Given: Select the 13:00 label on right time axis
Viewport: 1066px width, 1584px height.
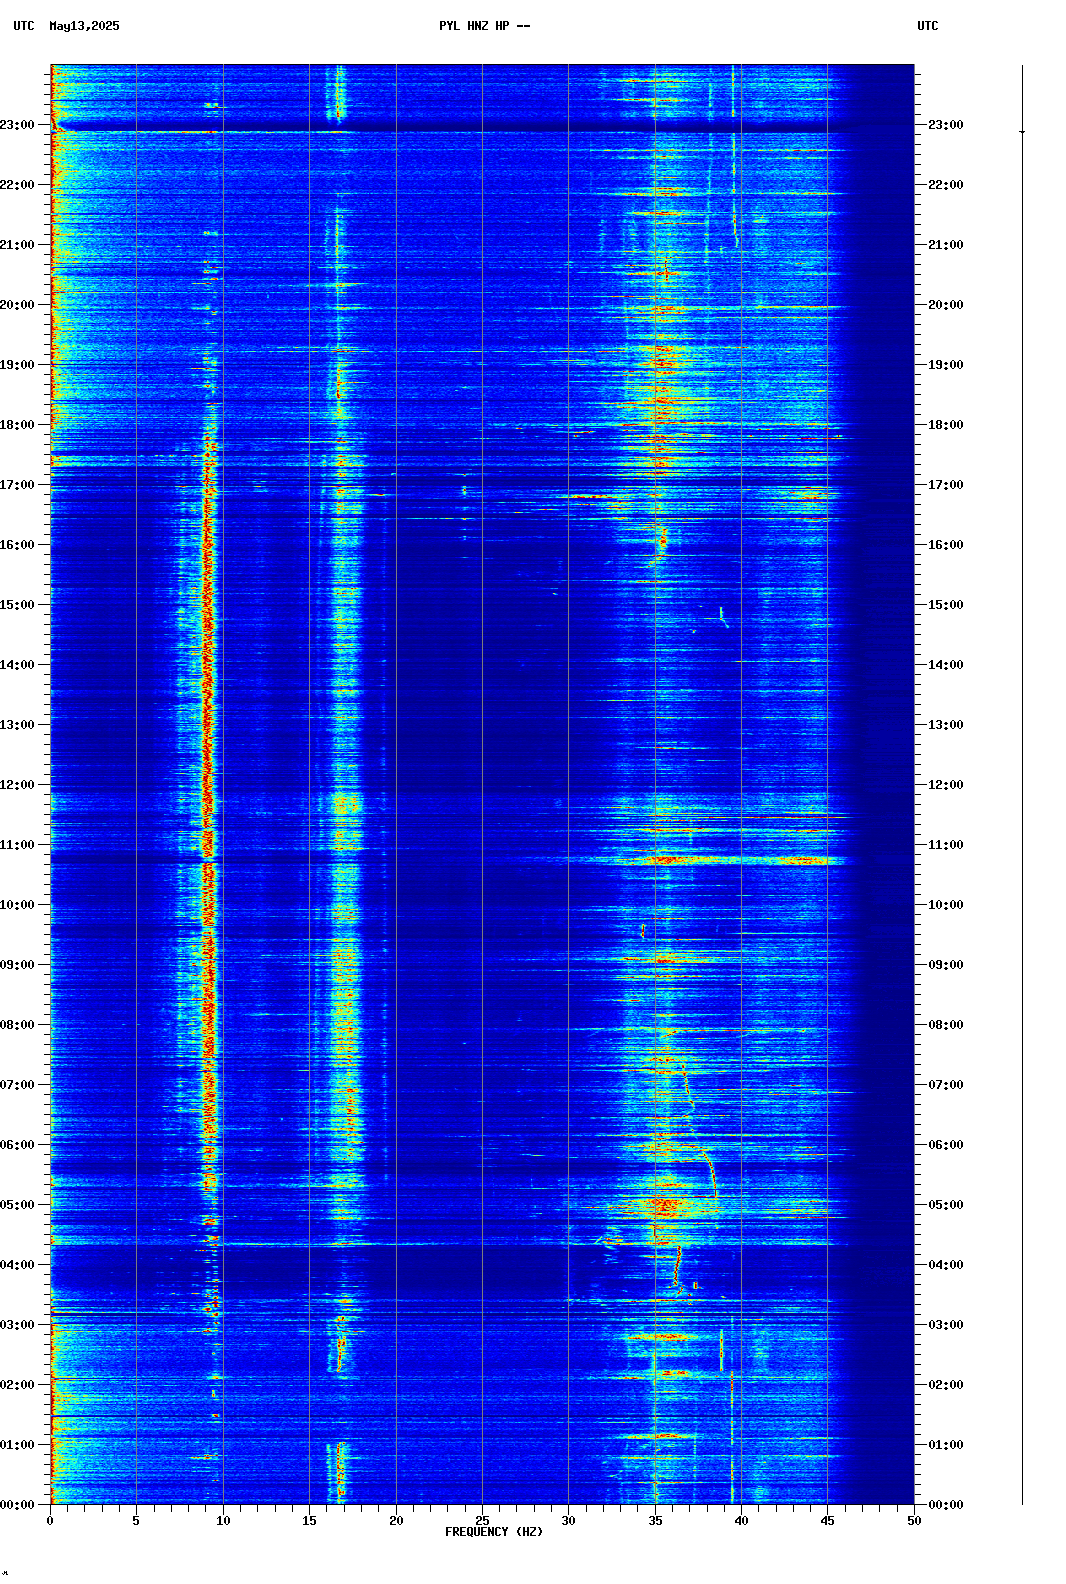Looking at the screenshot, I should (946, 725).
